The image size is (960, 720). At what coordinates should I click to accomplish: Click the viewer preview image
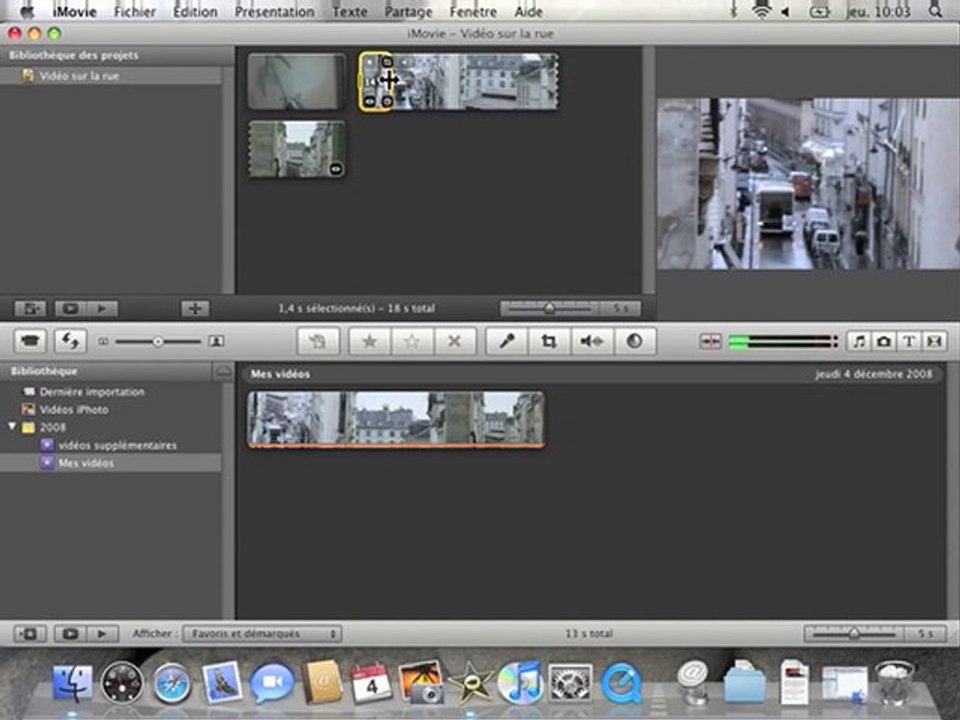pyautogui.click(x=808, y=184)
